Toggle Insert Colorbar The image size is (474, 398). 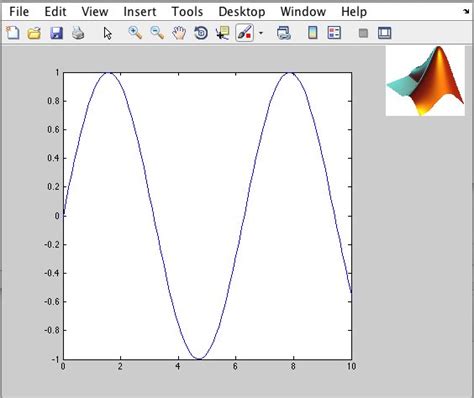click(x=312, y=33)
